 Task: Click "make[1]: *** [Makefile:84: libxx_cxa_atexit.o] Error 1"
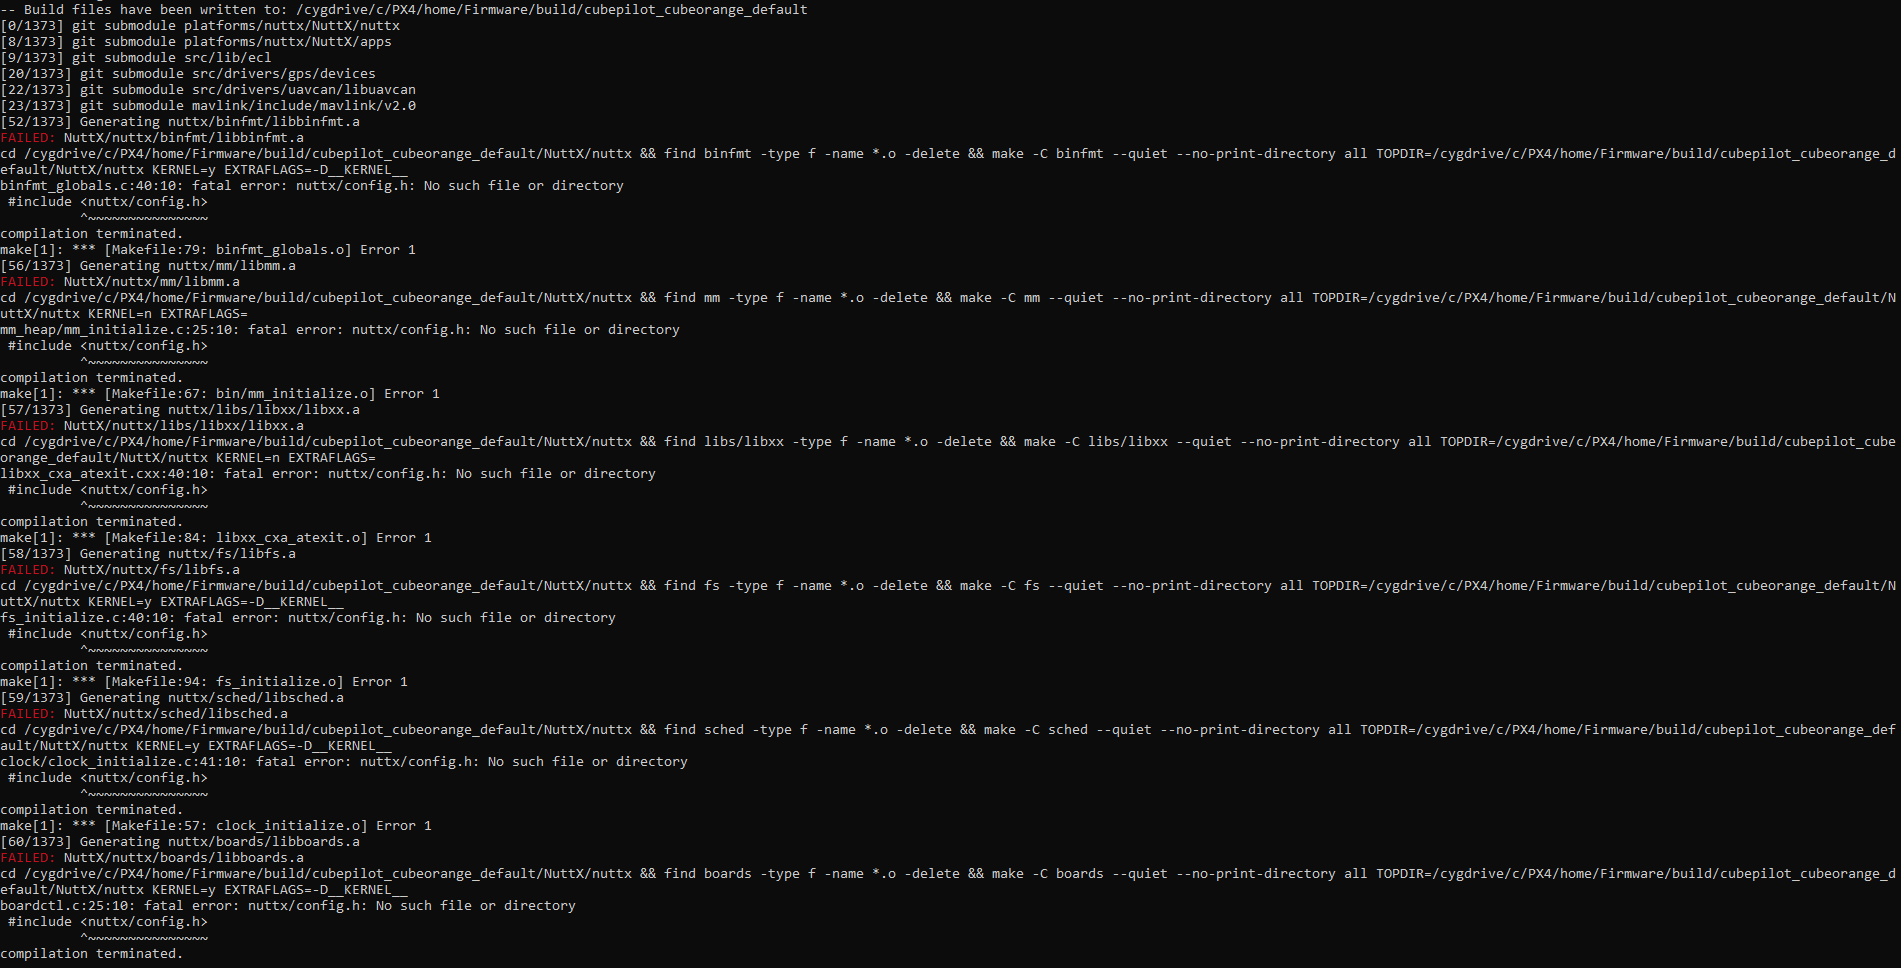216,537
